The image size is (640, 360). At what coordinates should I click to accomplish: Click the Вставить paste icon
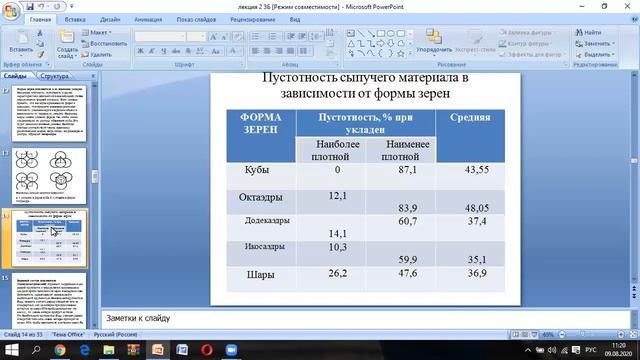[22, 38]
